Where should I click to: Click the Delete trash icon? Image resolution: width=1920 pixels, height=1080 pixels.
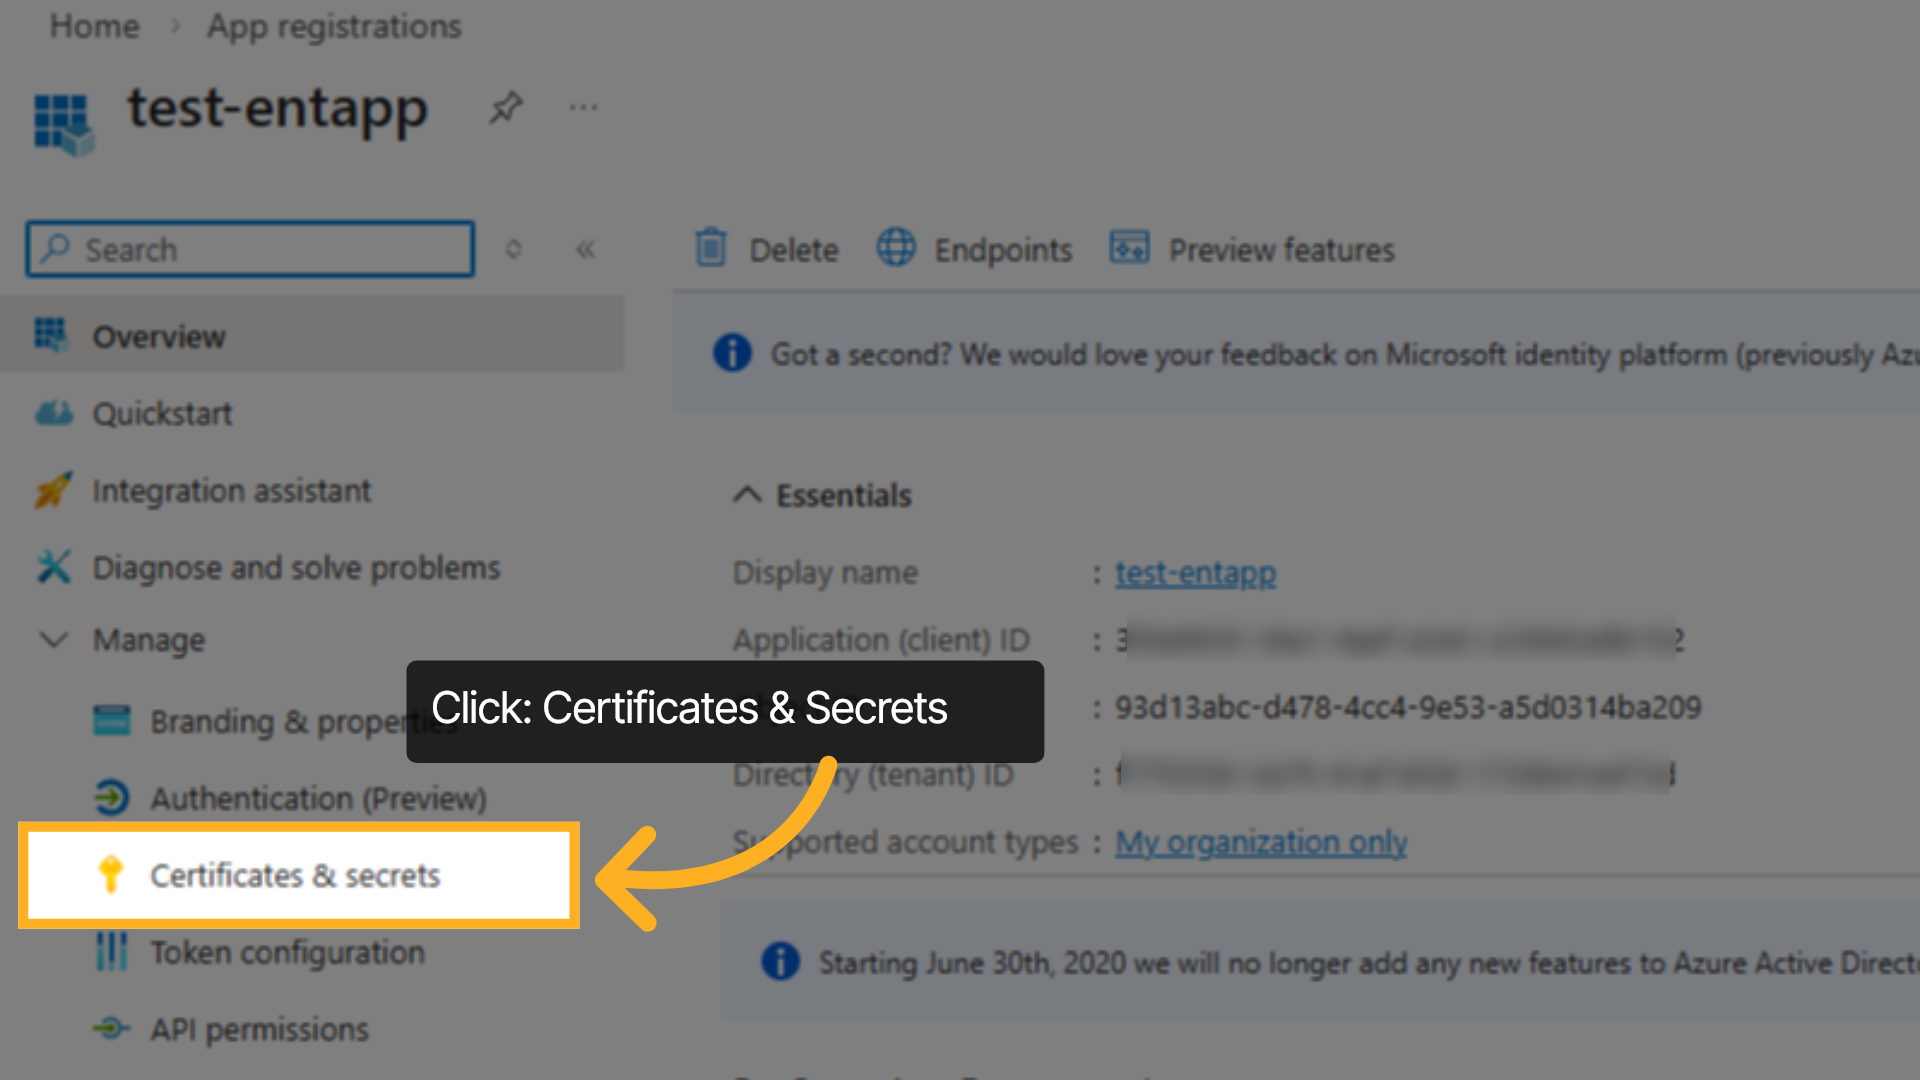tap(711, 249)
